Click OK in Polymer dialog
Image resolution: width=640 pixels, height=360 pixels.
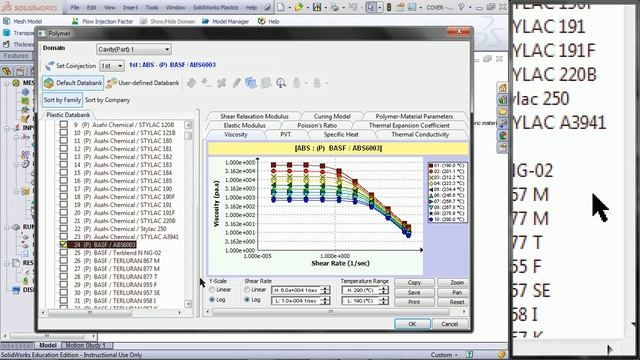(412, 324)
